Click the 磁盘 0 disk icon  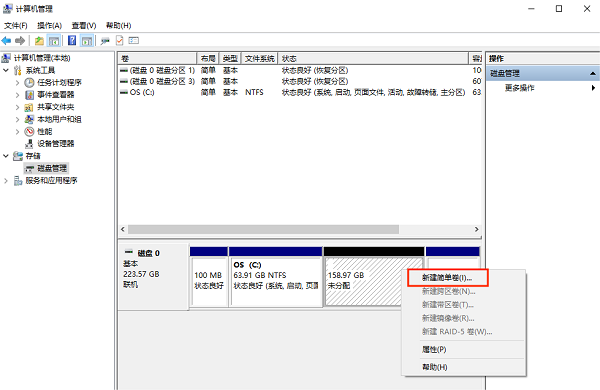(x=129, y=252)
